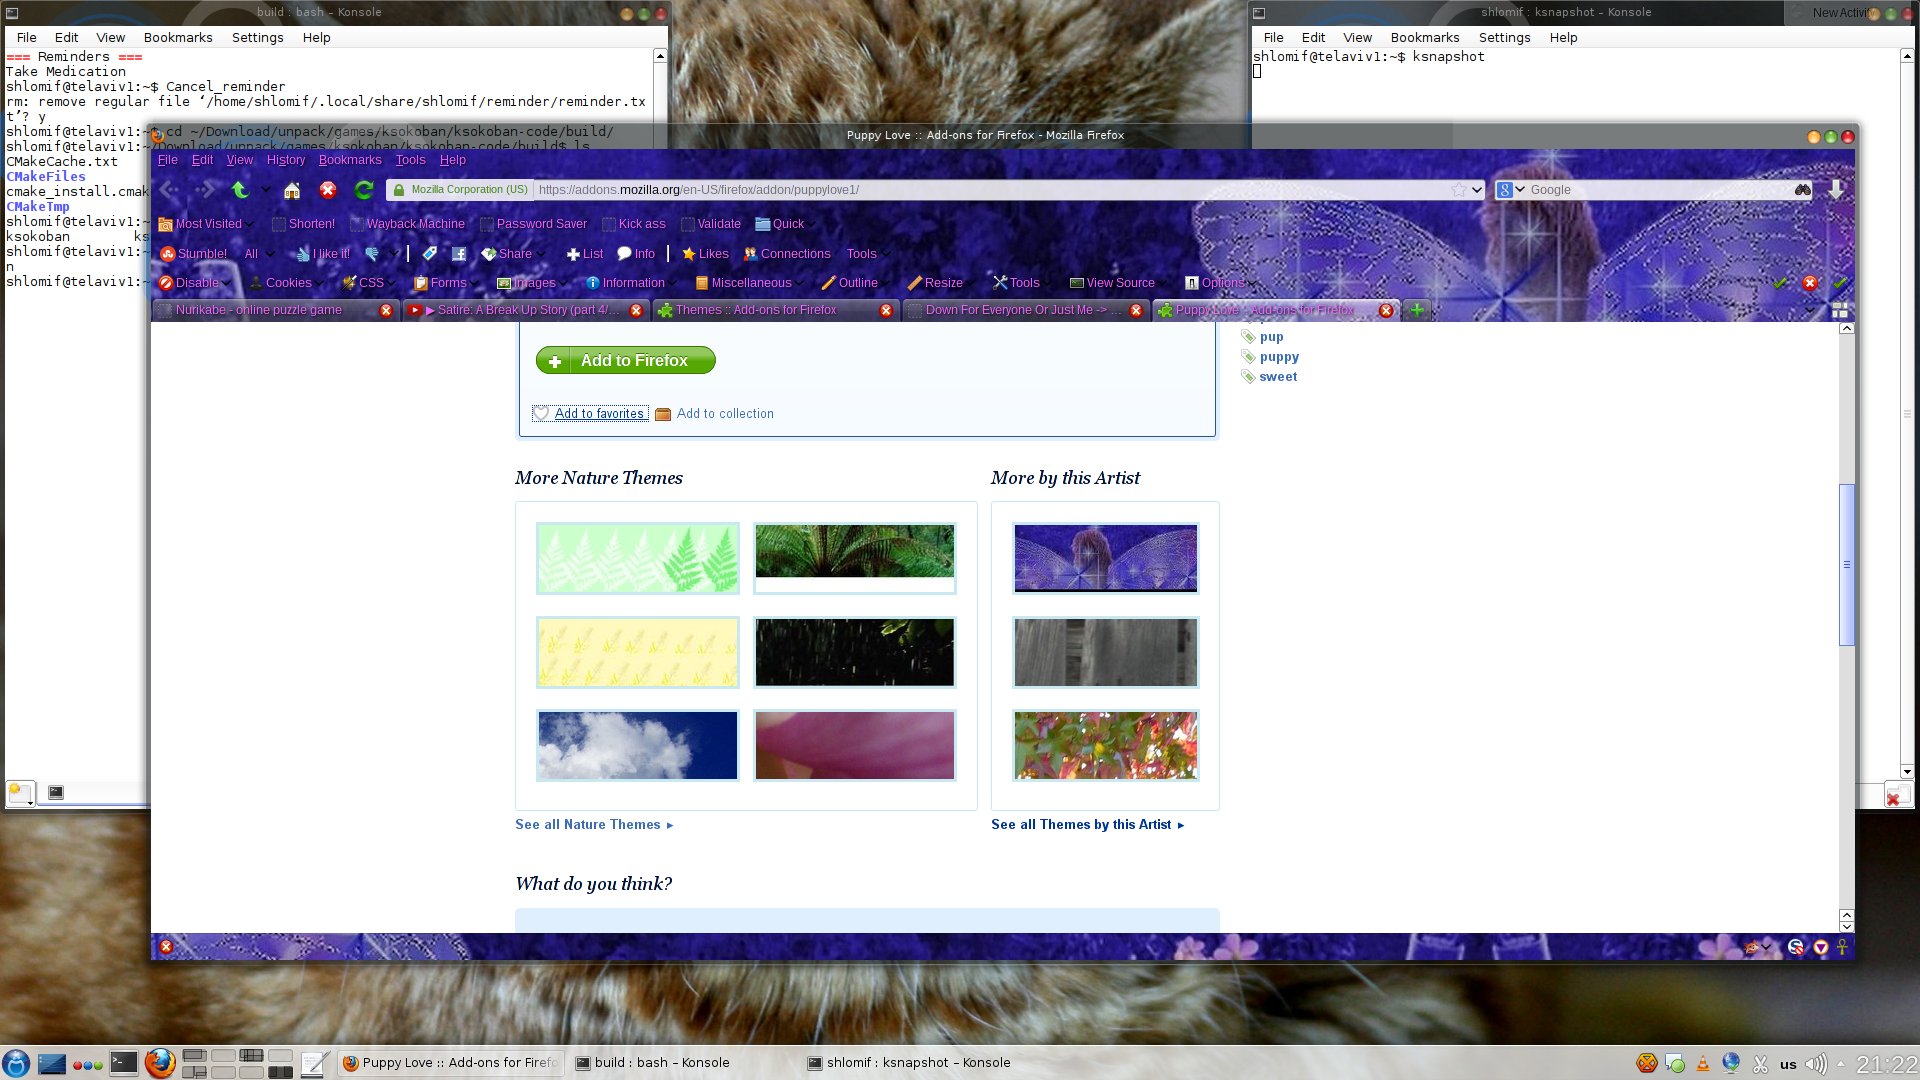Click the View Source toolbar item

coord(1112,283)
